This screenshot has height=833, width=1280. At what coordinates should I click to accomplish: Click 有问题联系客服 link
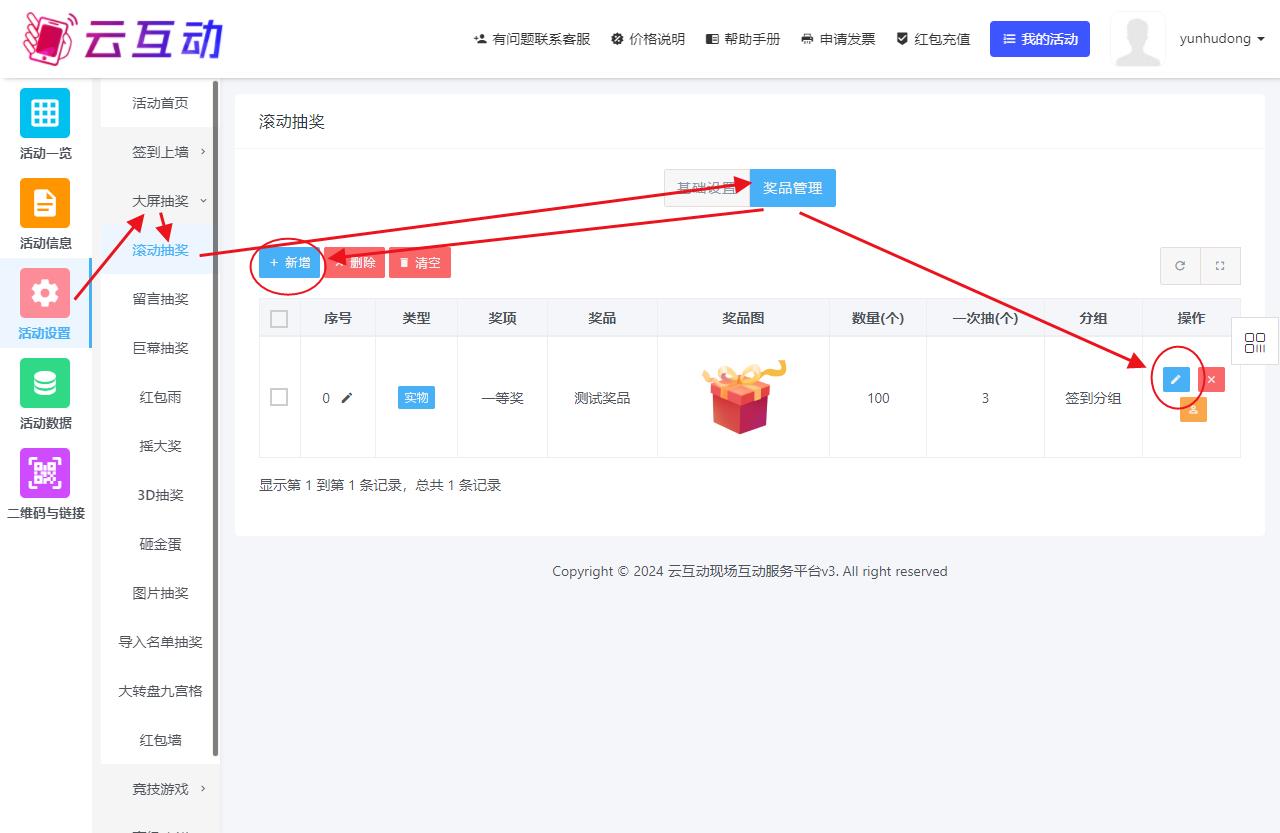[532, 39]
